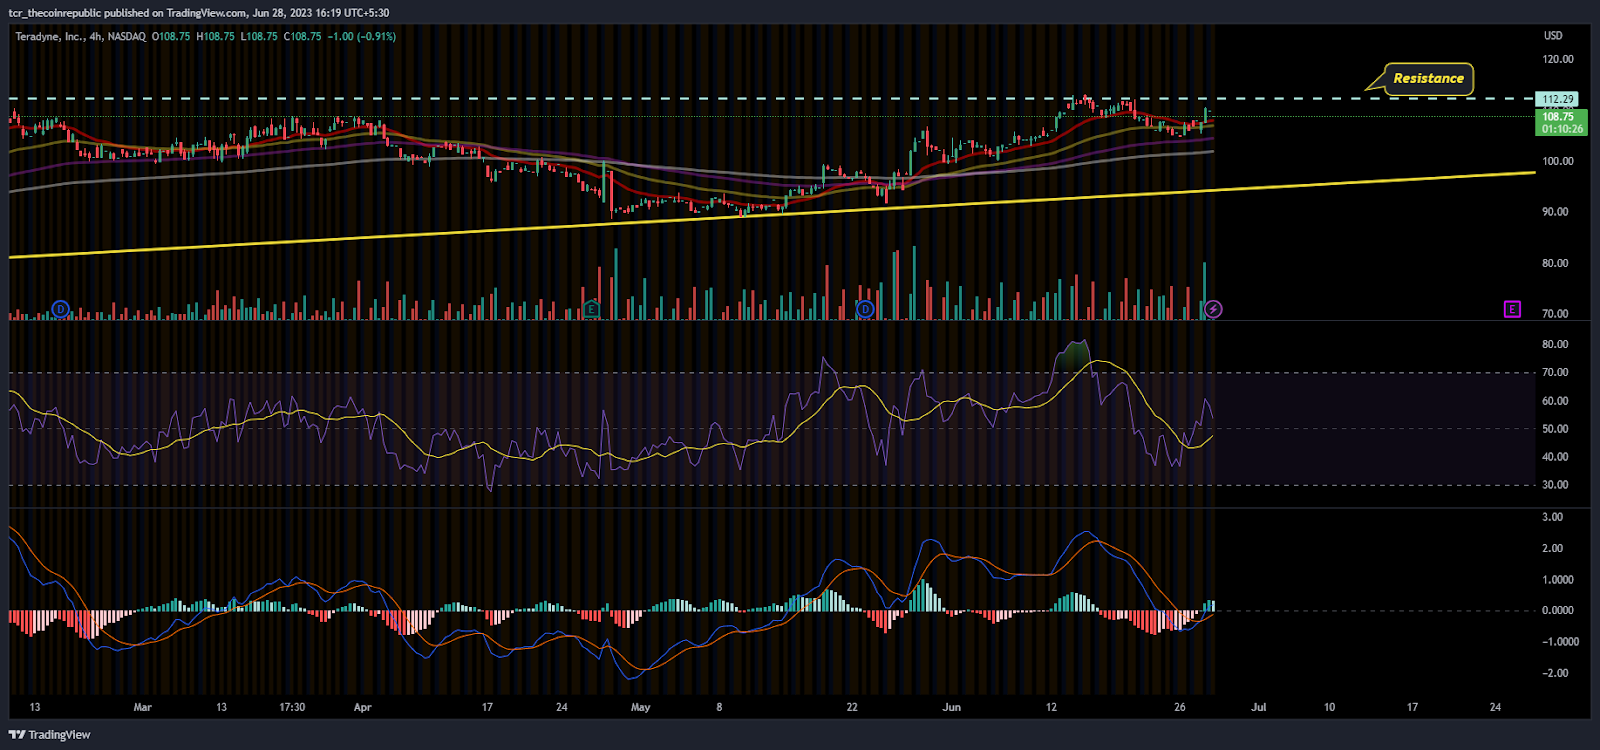Click the RSI 30.00 axis label
The width and height of the screenshot is (1600, 750).
click(x=1555, y=485)
